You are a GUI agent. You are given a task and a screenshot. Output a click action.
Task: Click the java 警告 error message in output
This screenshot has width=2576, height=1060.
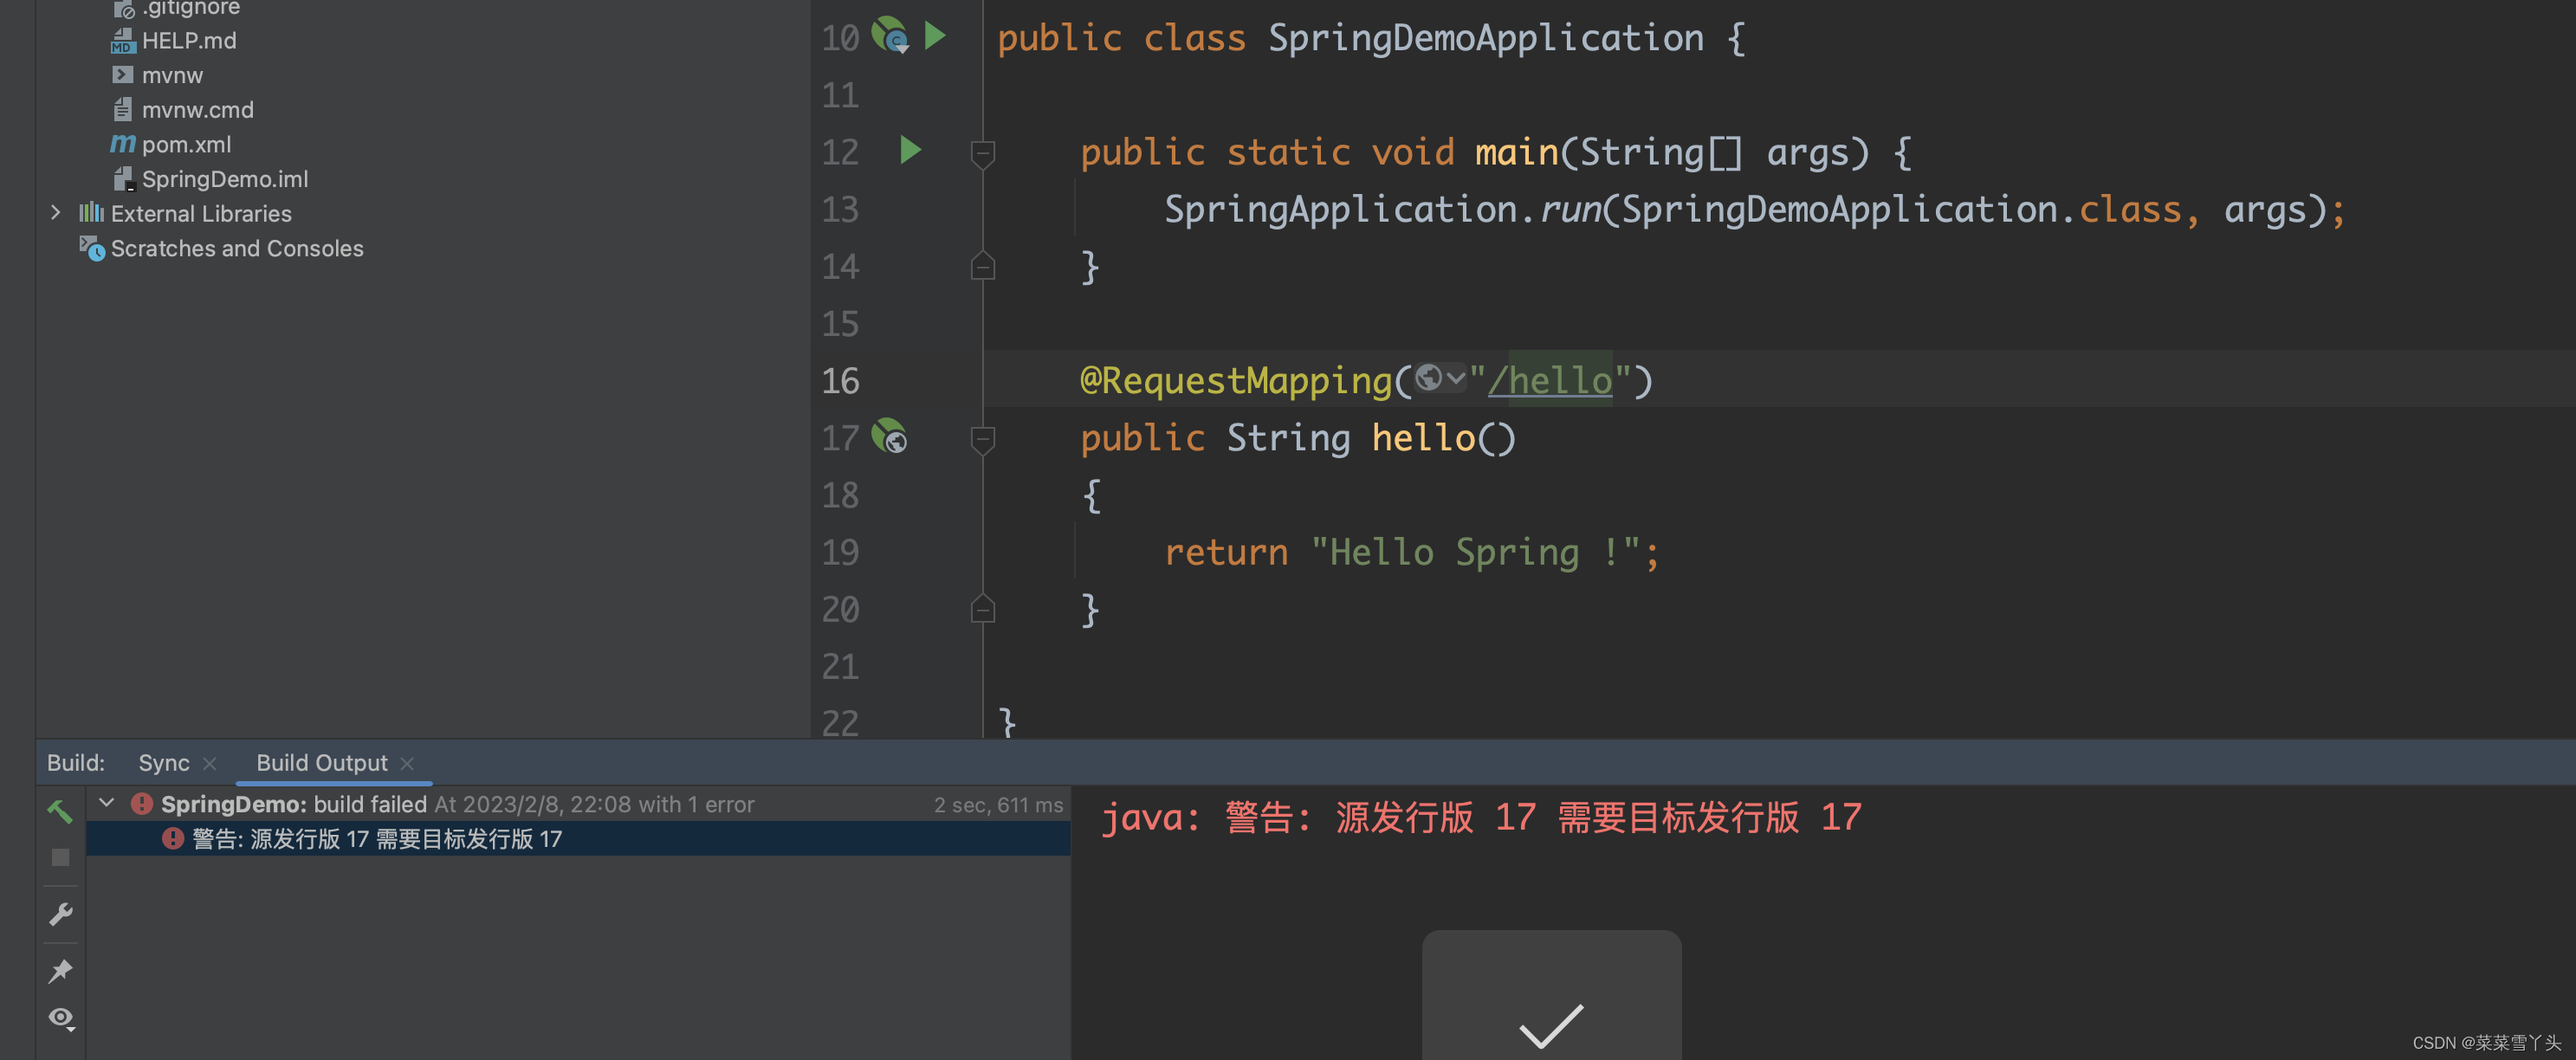pos(1481,818)
